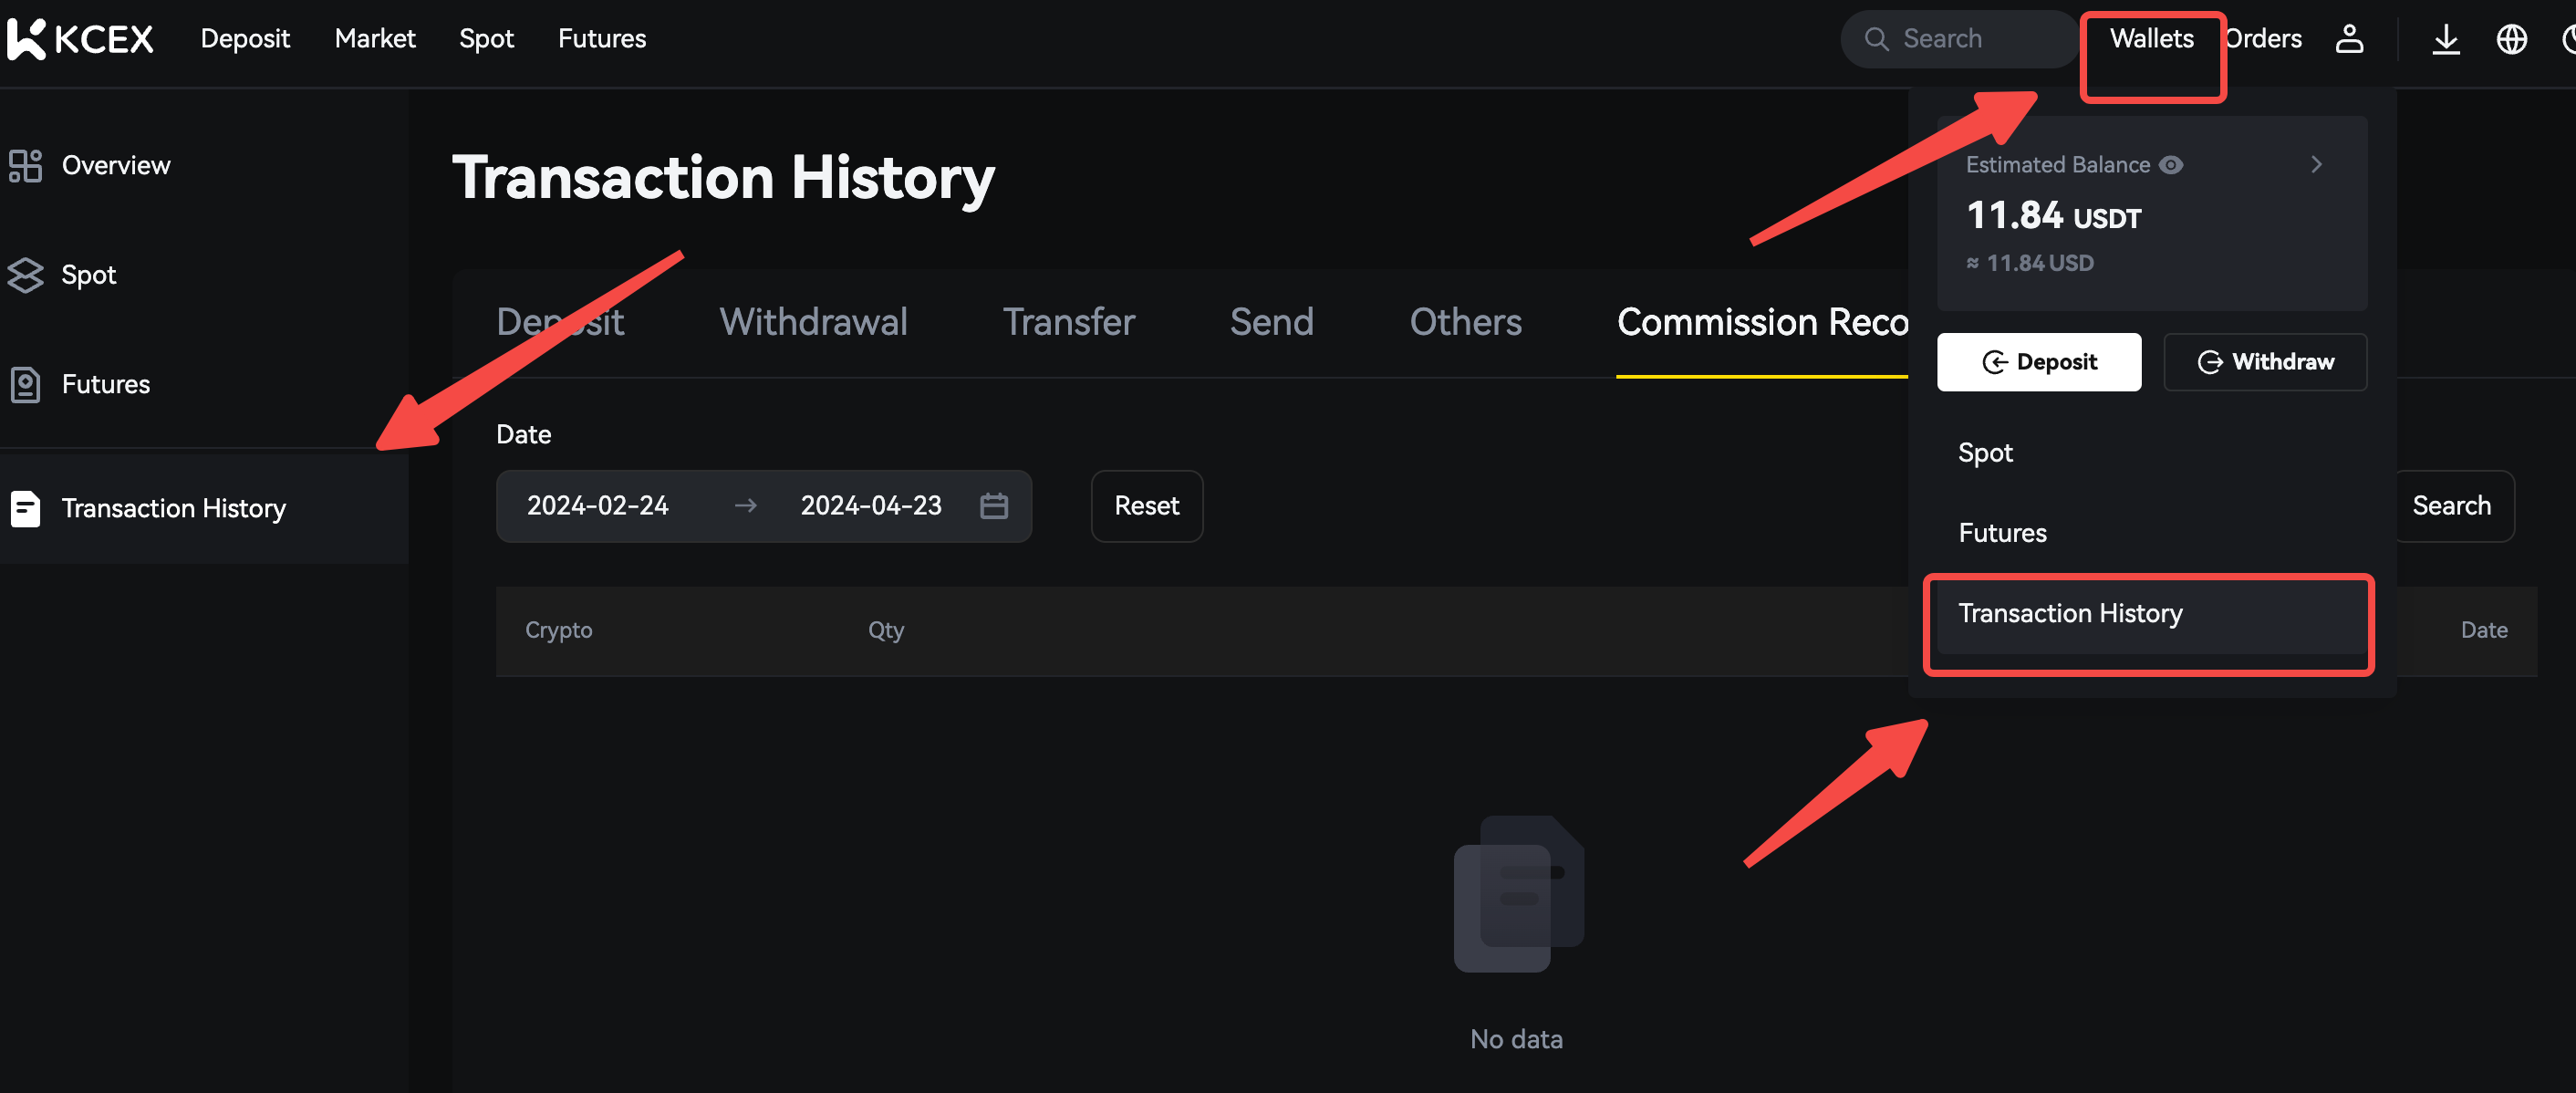Click the Reset date button
The width and height of the screenshot is (2576, 1093).
(1146, 506)
